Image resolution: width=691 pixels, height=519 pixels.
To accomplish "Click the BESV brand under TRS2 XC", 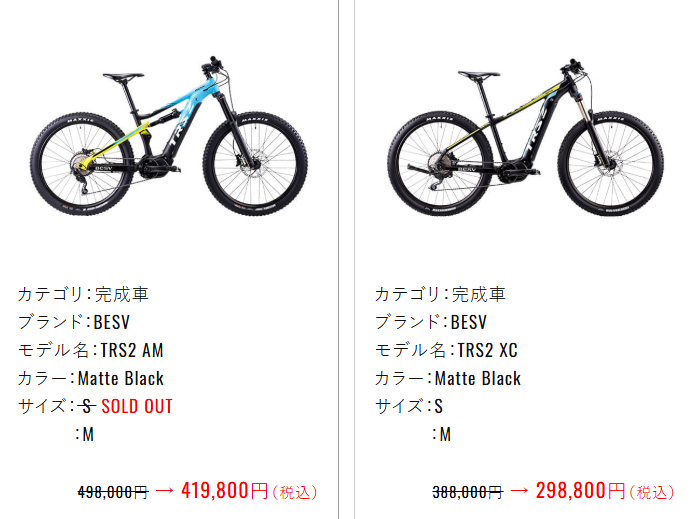I will point(468,322).
